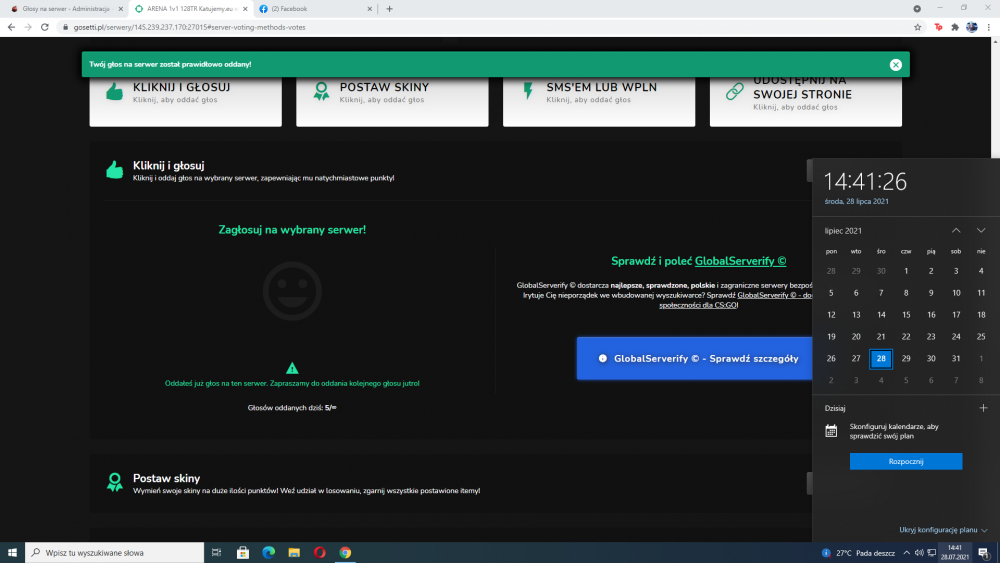Select July 15 in the calendar
Image resolution: width=1000 pixels, height=563 pixels.
pos(906,314)
